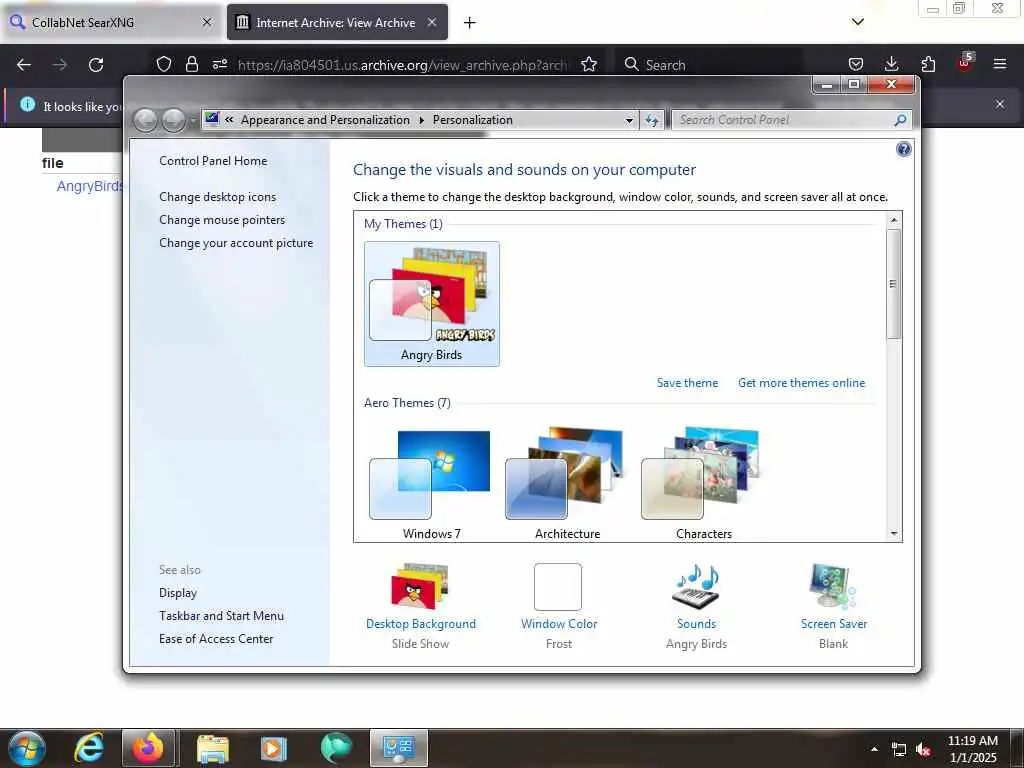Launch Internet Explorer from the taskbar

click(x=89, y=748)
